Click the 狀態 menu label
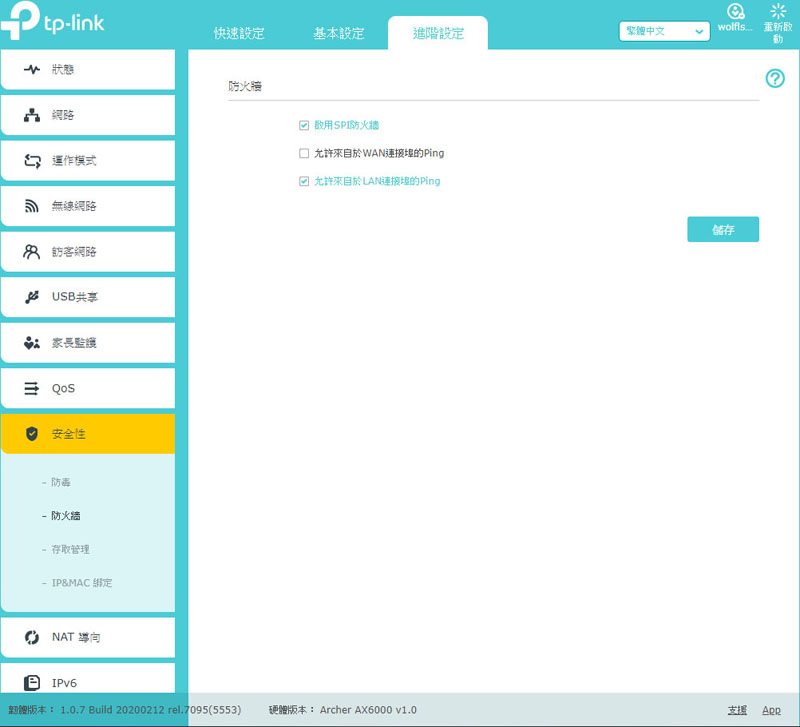 (63, 69)
